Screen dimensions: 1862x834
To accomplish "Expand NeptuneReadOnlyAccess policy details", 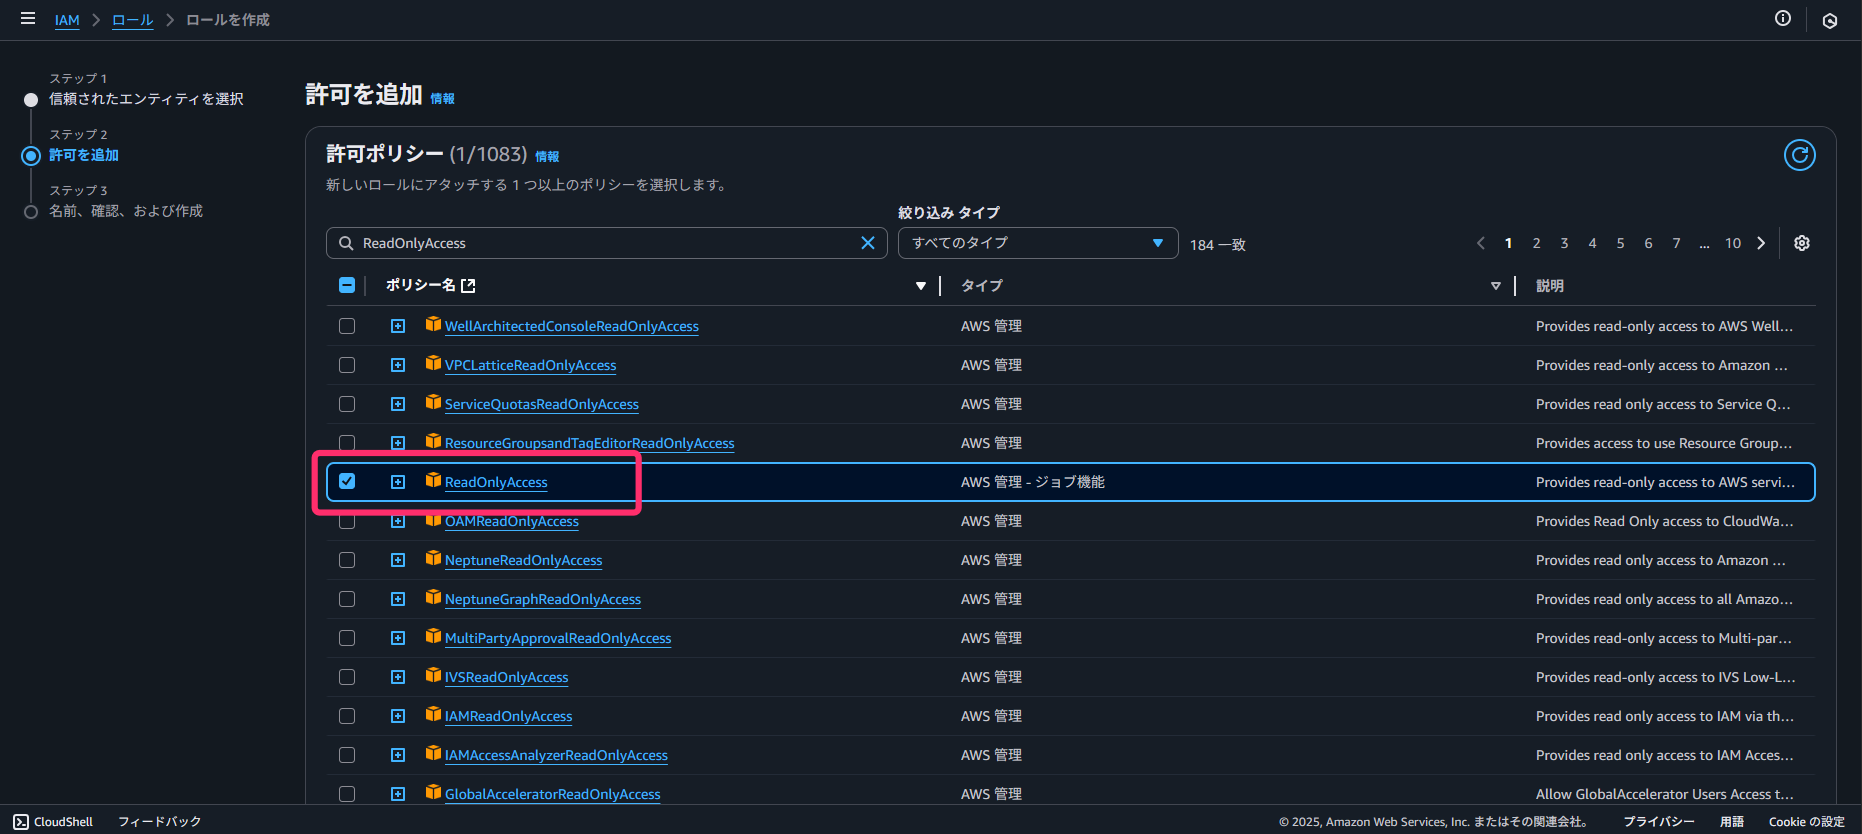I will pos(398,560).
